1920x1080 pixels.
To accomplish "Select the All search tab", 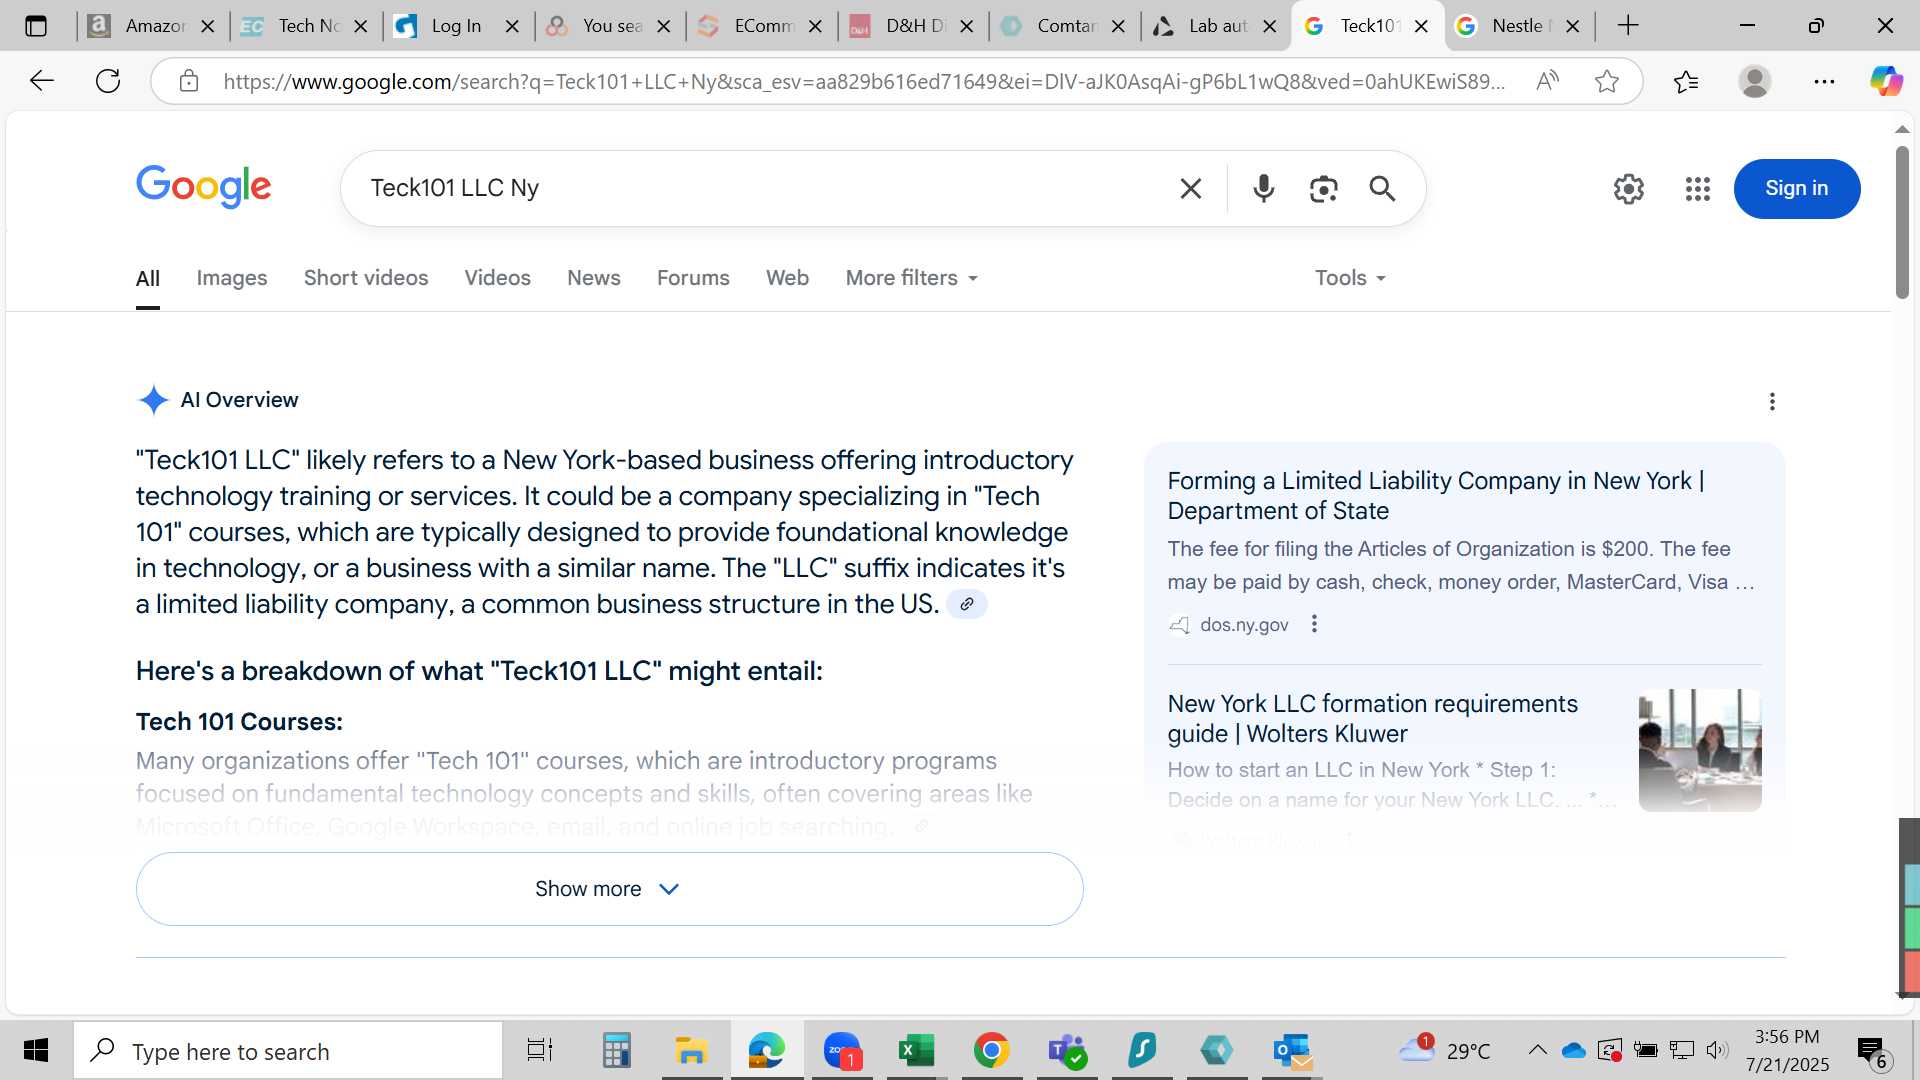I will coord(148,278).
